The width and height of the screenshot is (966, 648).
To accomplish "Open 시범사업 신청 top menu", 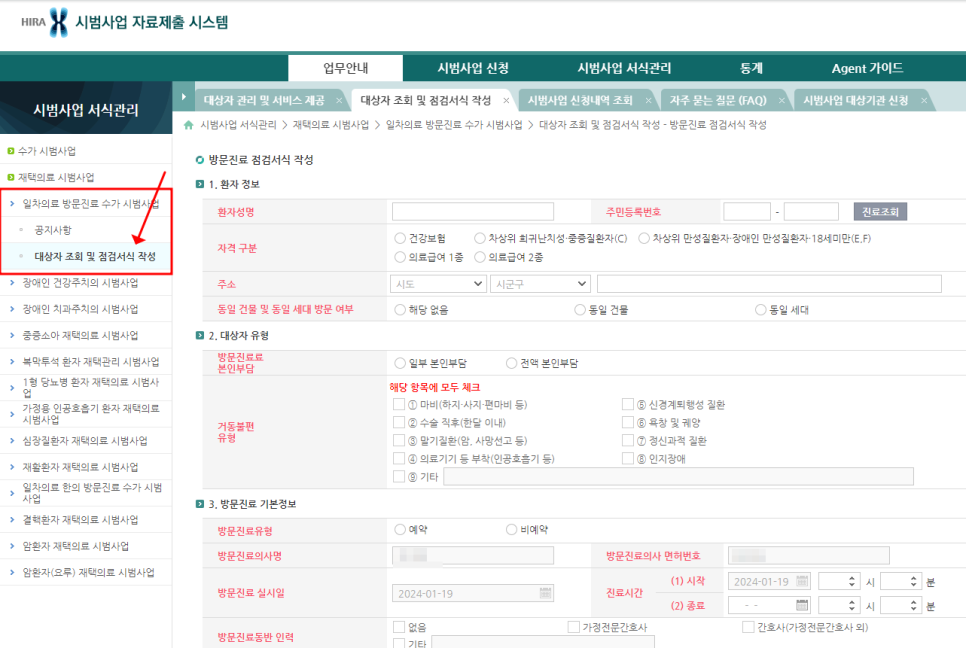I will pos(473,68).
